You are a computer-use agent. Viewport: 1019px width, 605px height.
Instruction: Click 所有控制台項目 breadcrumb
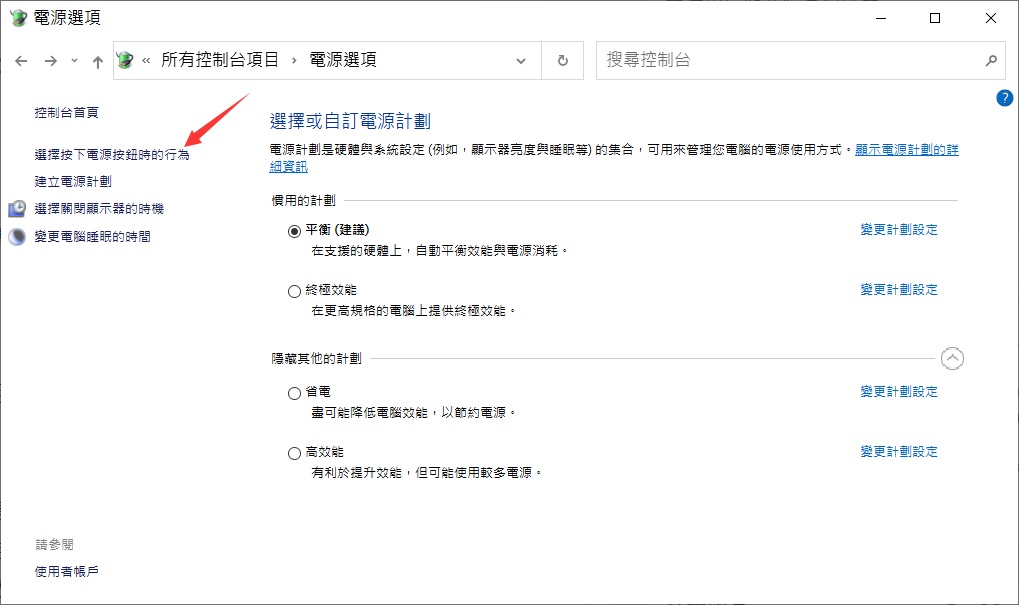pyautogui.click(x=220, y=60)
